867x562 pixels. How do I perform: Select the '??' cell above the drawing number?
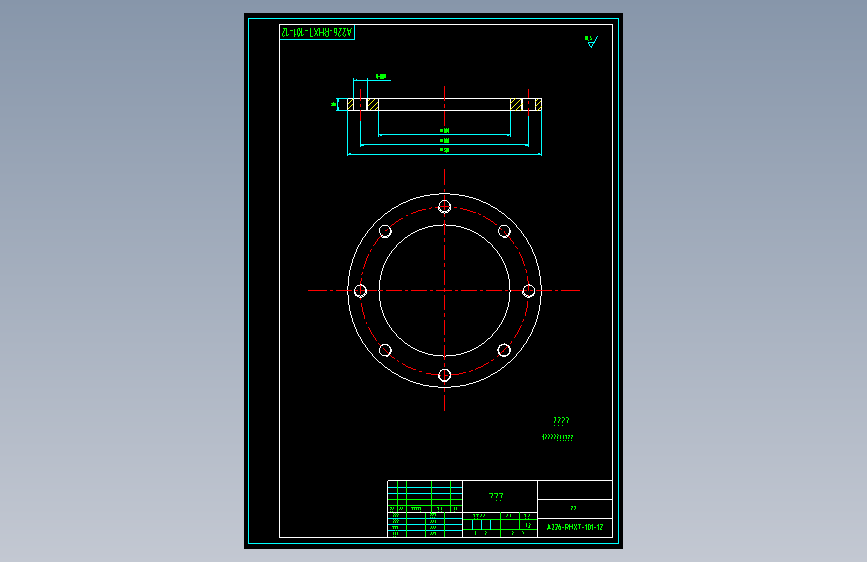(x=573, y=508)
